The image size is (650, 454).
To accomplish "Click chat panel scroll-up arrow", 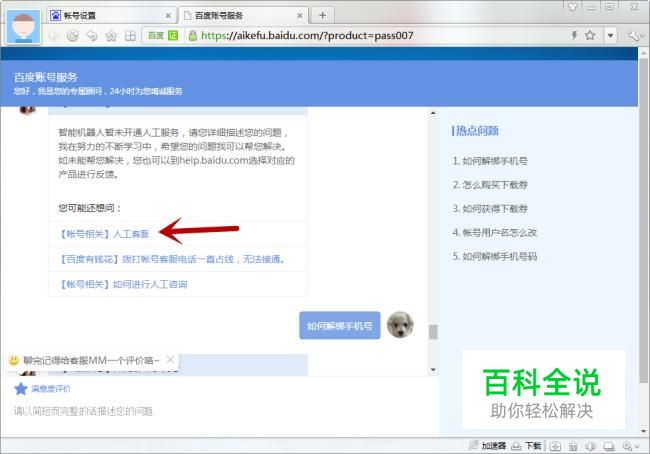I will click(x=433, y=113).
